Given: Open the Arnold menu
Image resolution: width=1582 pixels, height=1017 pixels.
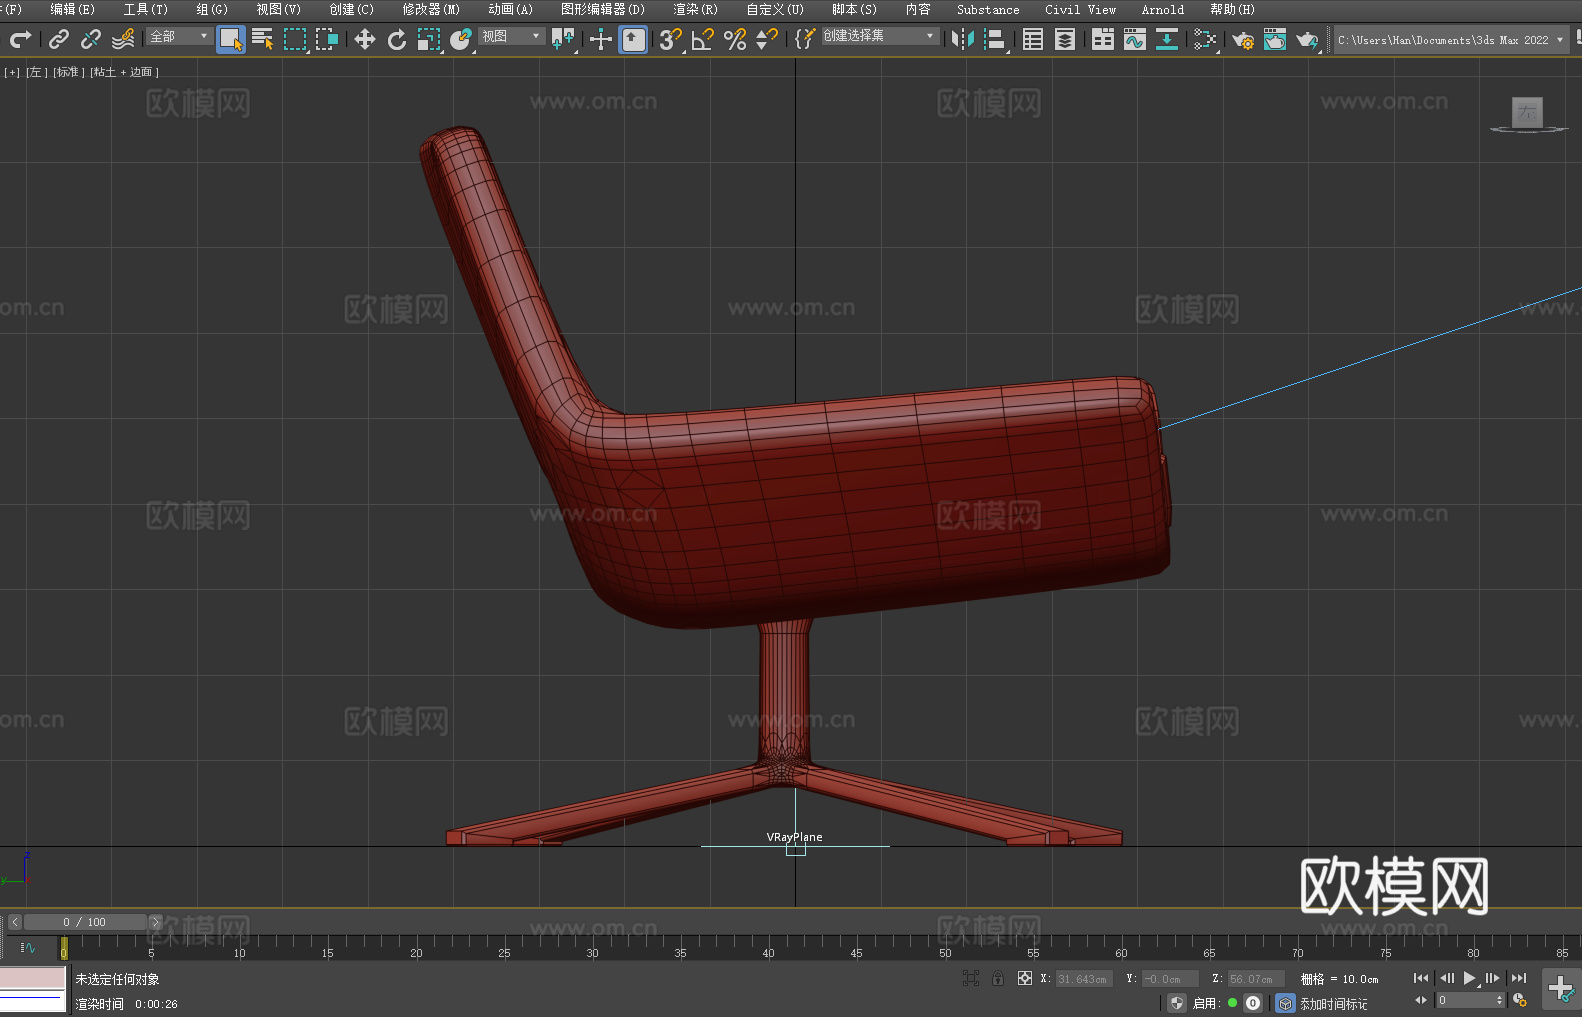Looking at the screenshot, I should click(1163, 9).
